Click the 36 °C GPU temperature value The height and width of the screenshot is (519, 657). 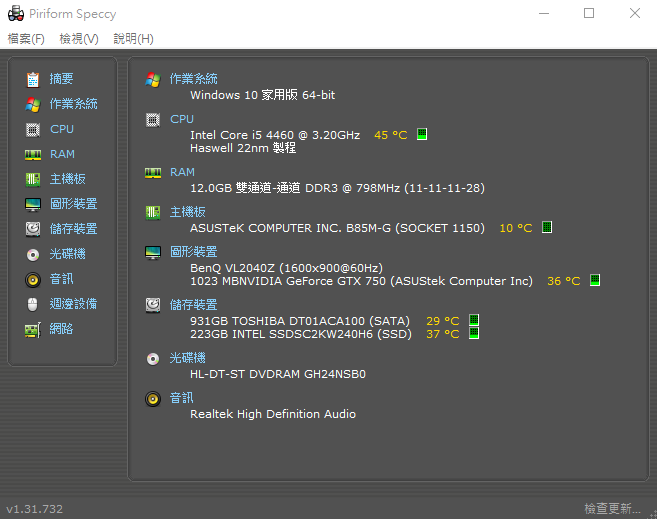tap(564, 281)
